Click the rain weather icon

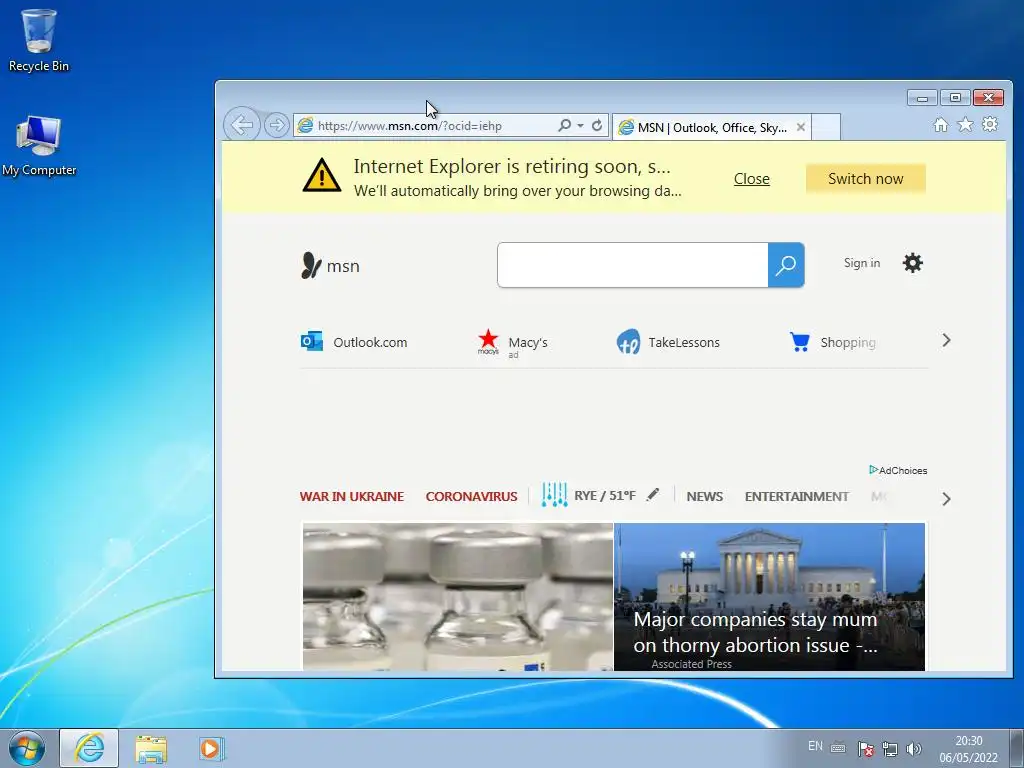click(554, 495)
